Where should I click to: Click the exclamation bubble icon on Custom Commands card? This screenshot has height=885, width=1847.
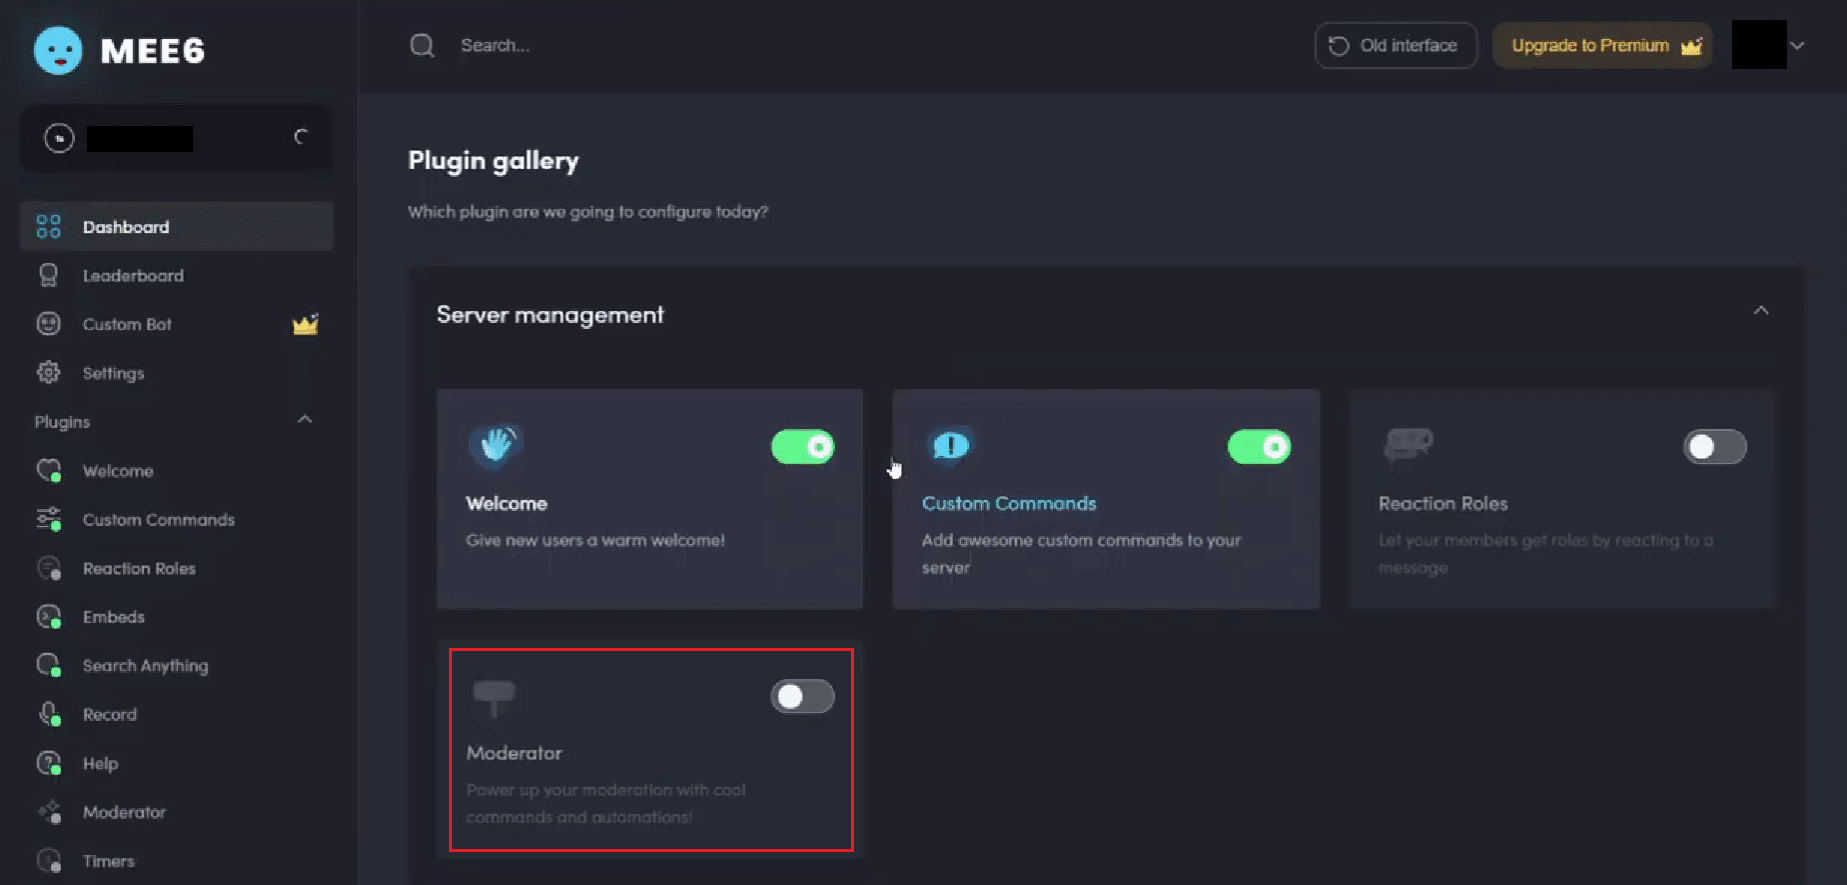[950, 445]
